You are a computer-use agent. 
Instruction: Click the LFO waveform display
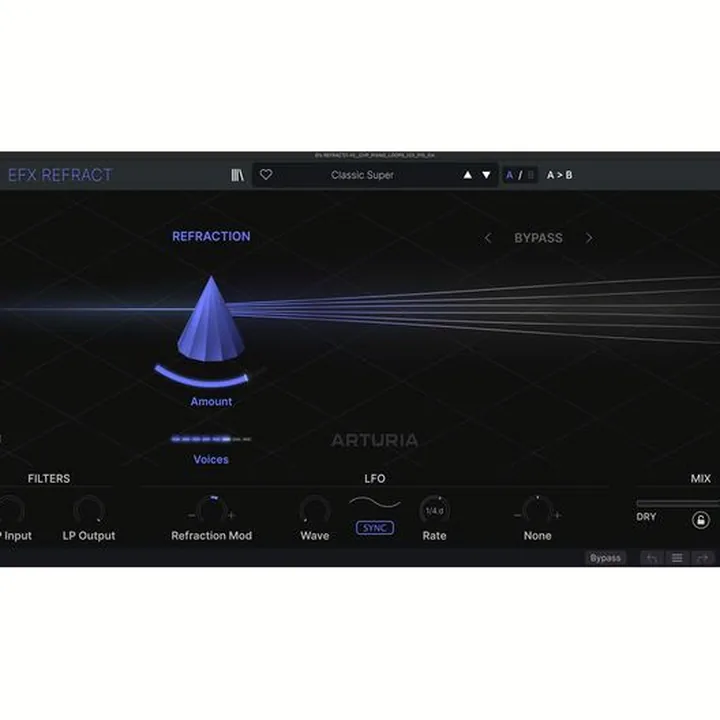[375, 503]
